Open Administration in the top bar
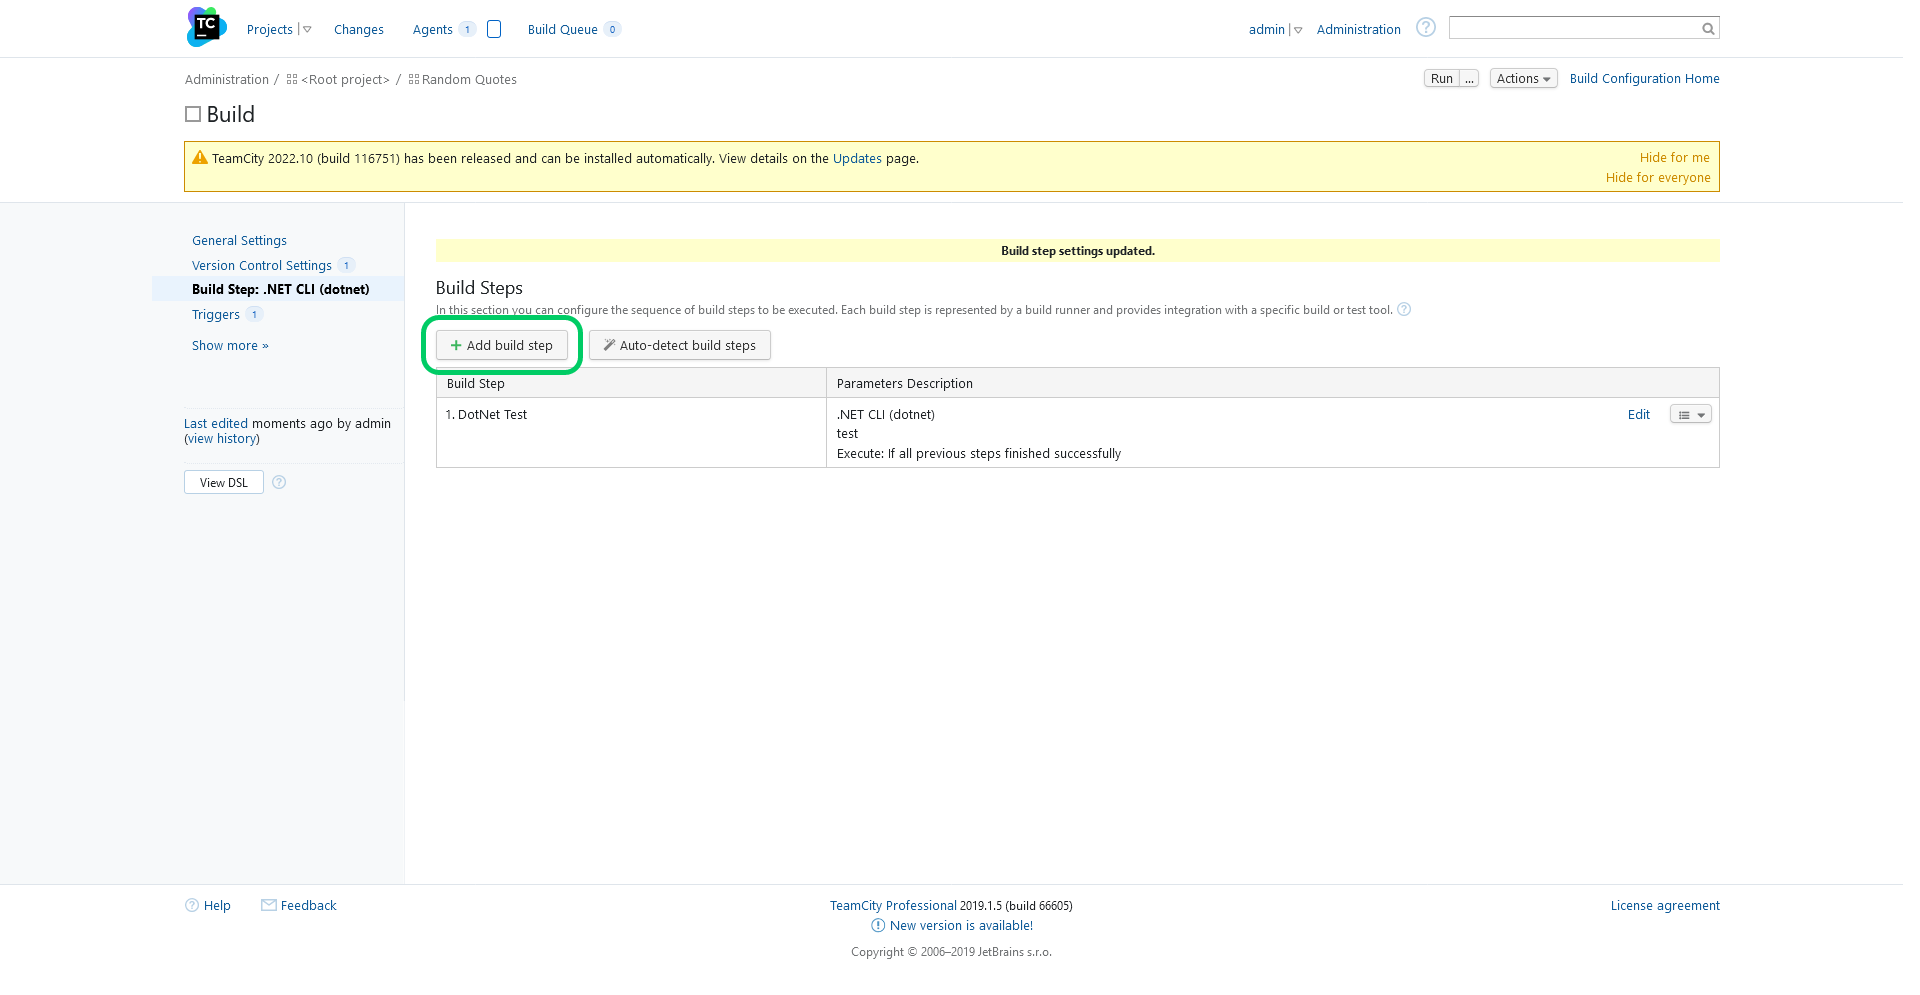Image resolution: width=1920 pixels, height=995 pixels. coord(1358,30)
